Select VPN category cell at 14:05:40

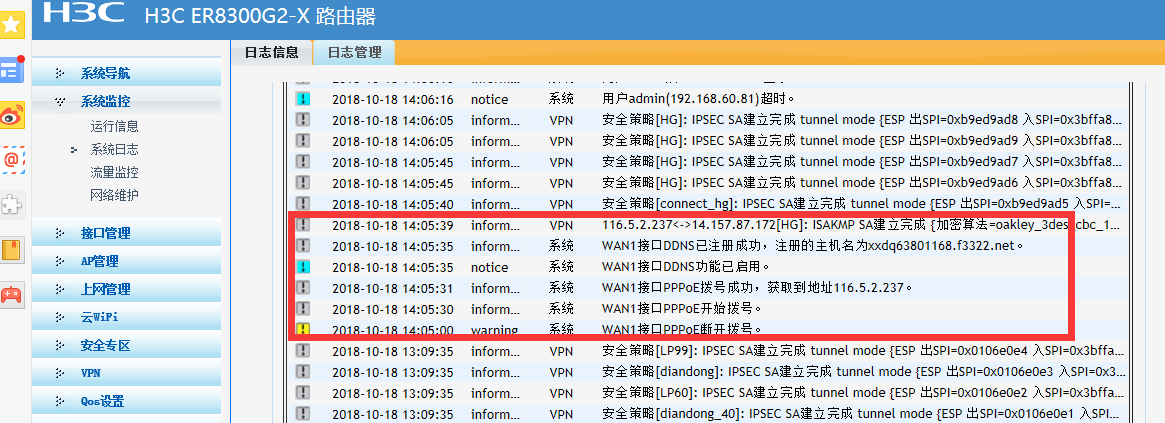pos(561,204)
